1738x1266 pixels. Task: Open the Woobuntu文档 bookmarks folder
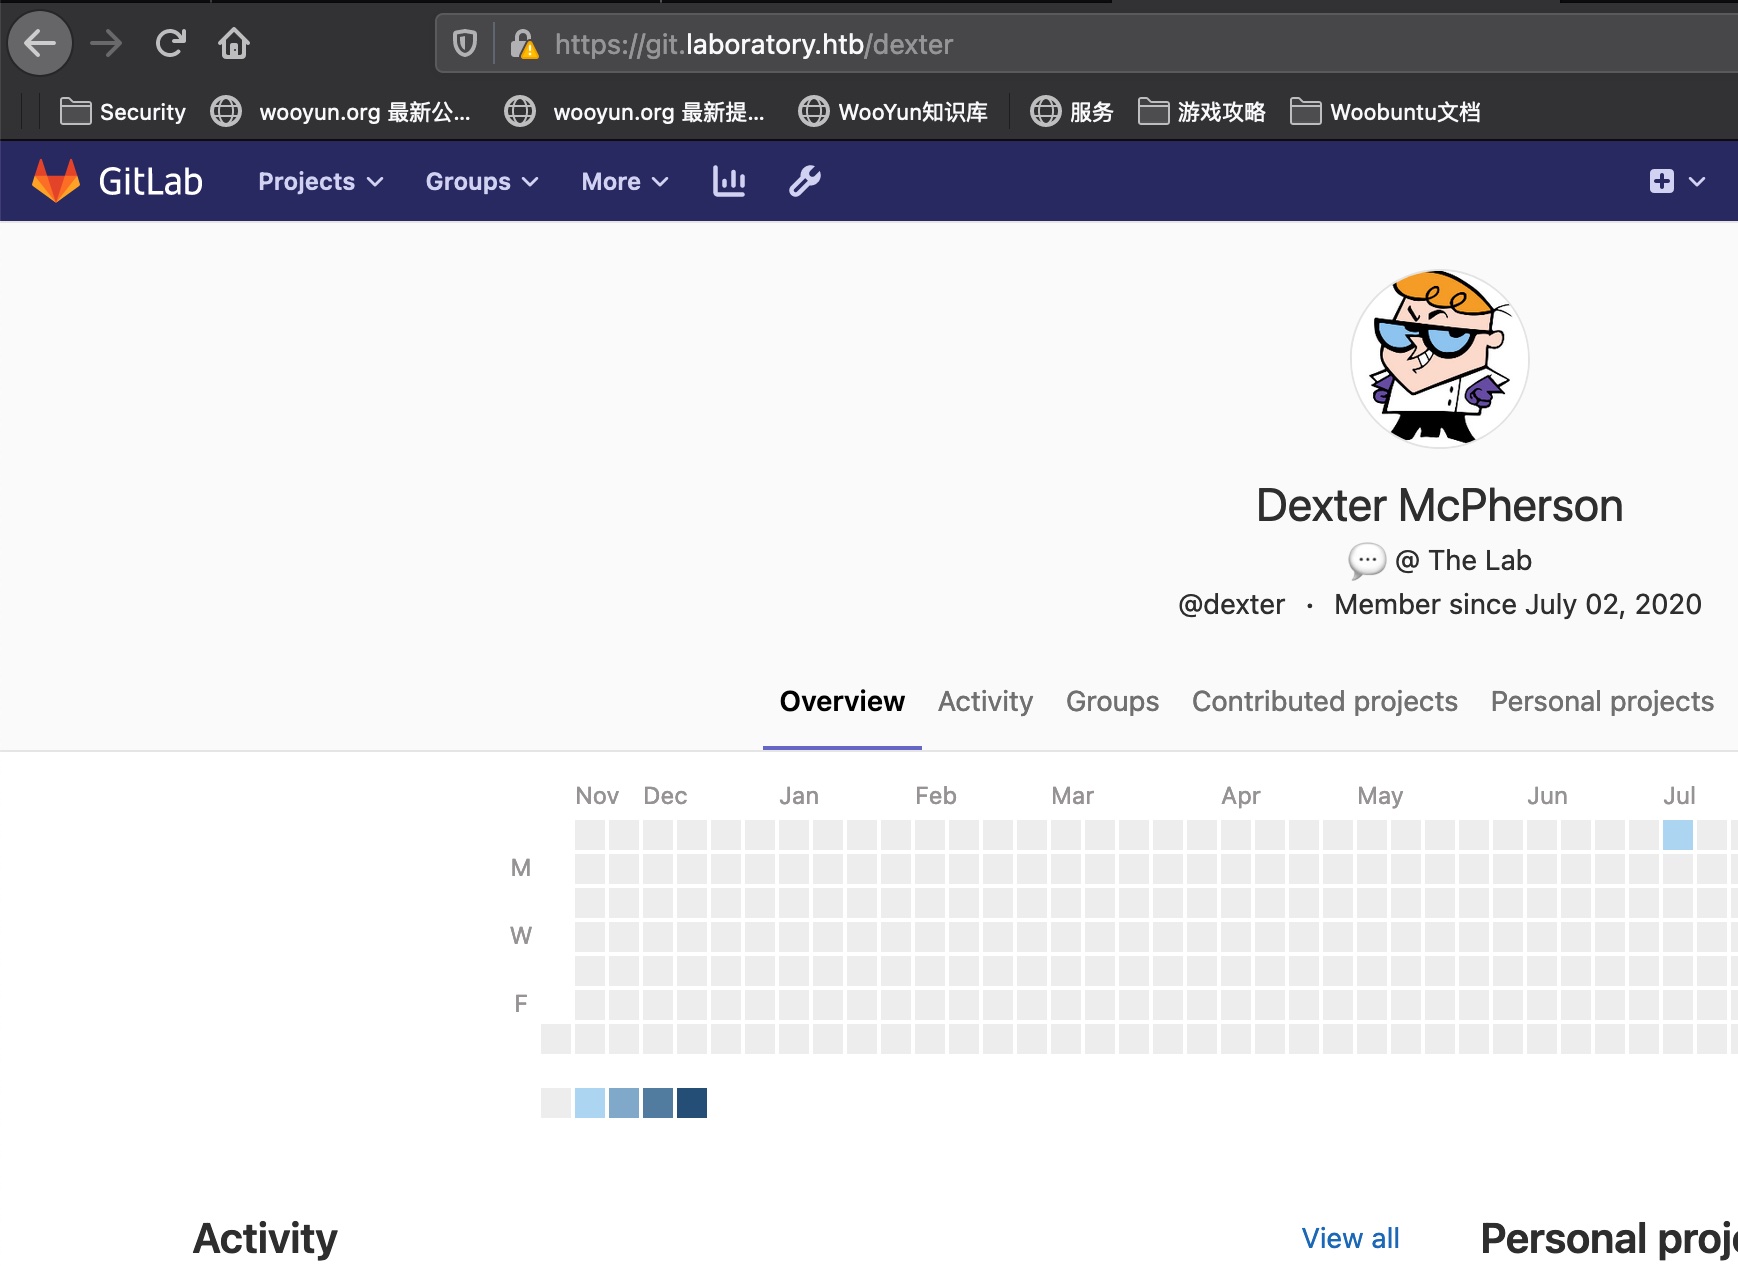point(1385,112)
